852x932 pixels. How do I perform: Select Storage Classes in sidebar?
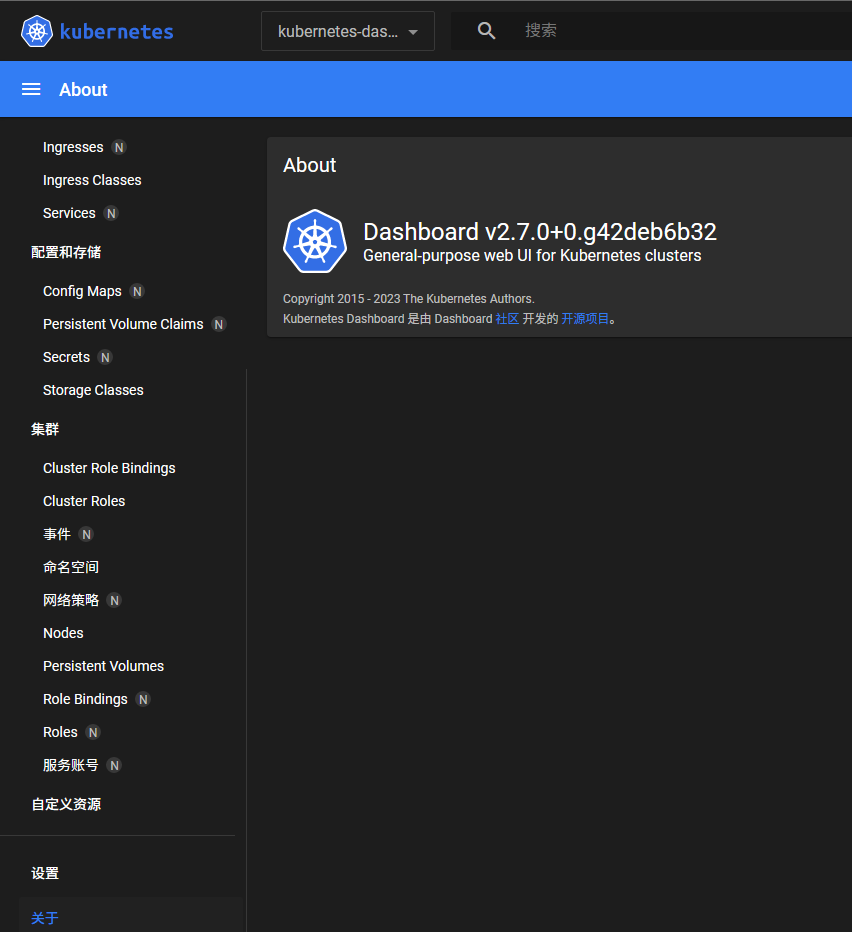tap(93, 390)
